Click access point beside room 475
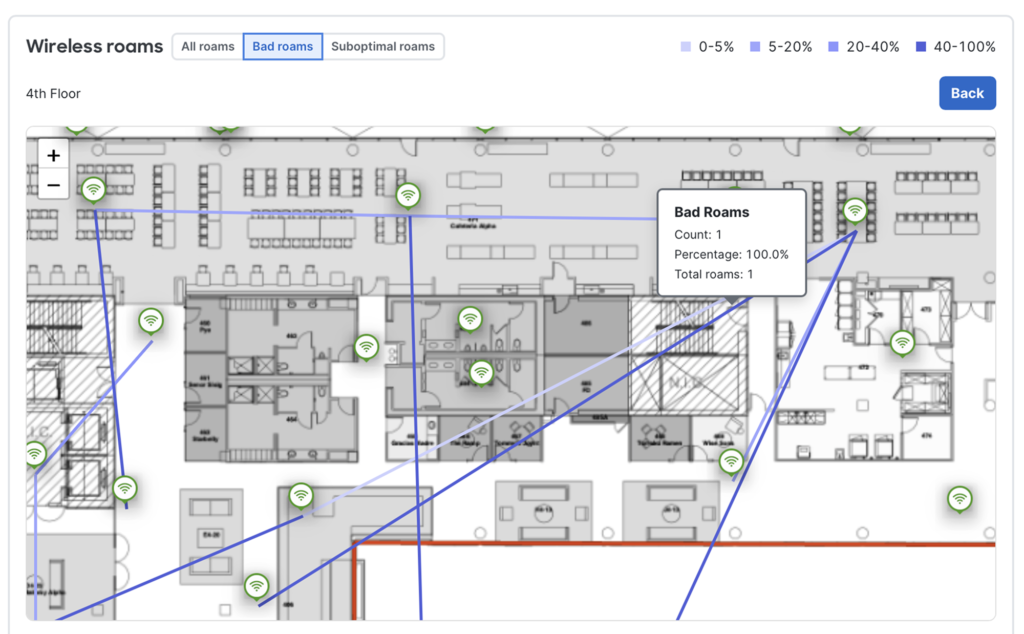The width and height of the screenshot is (1024, 634). (x=903, y=342)
